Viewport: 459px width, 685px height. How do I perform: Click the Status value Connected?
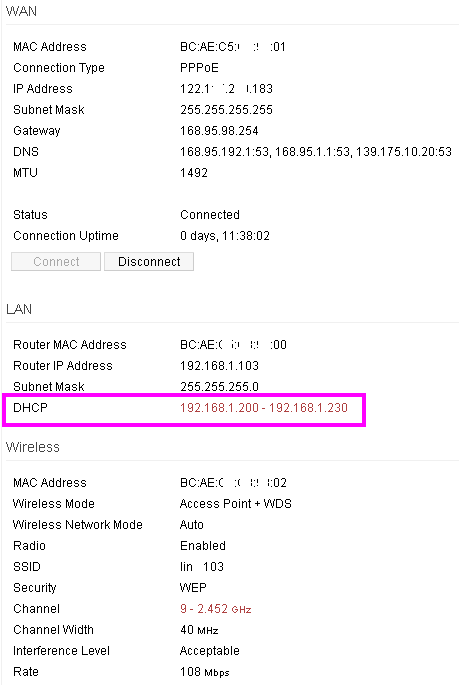pos(210,214)
